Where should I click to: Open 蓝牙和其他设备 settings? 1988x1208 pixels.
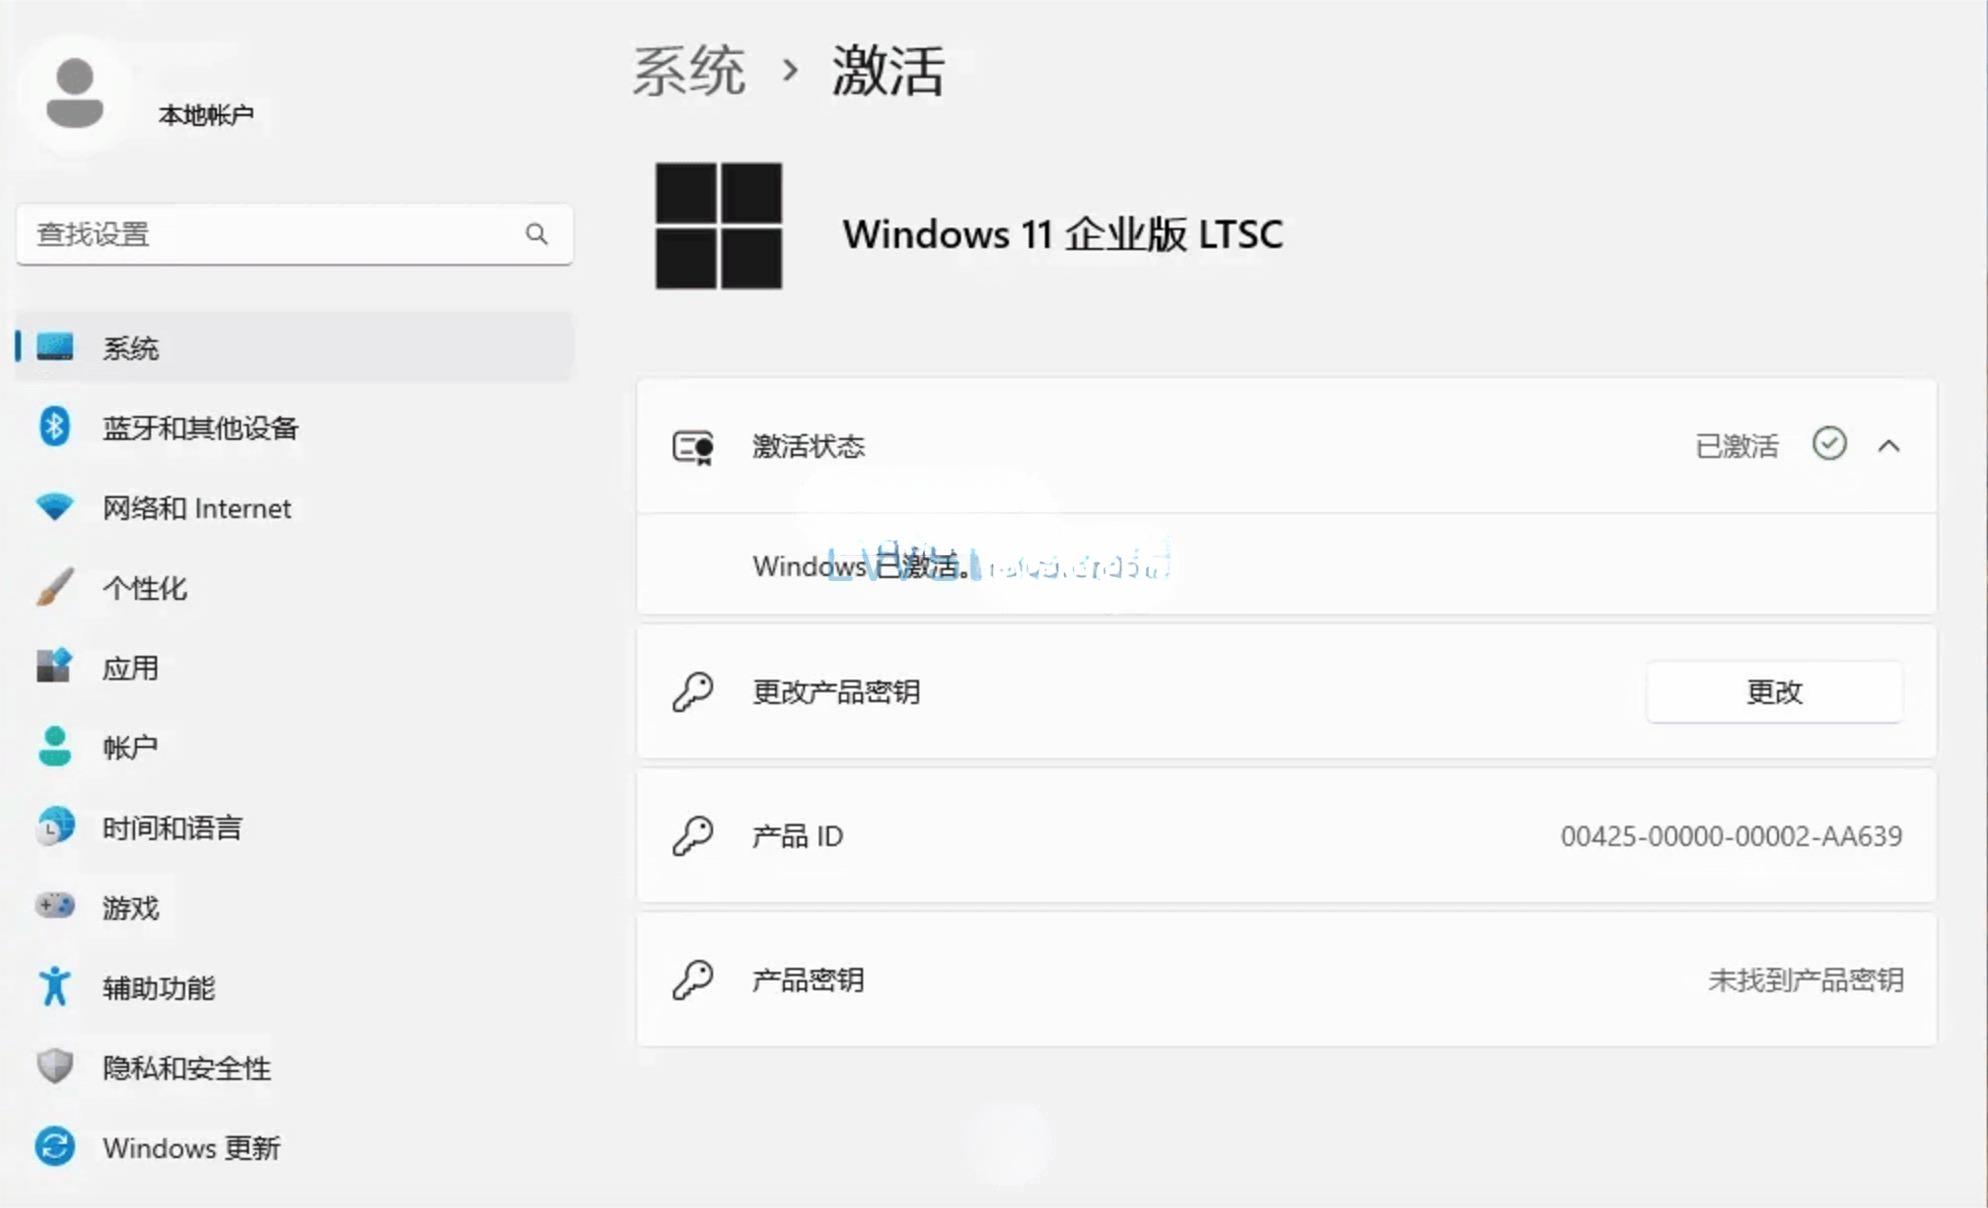201,428
